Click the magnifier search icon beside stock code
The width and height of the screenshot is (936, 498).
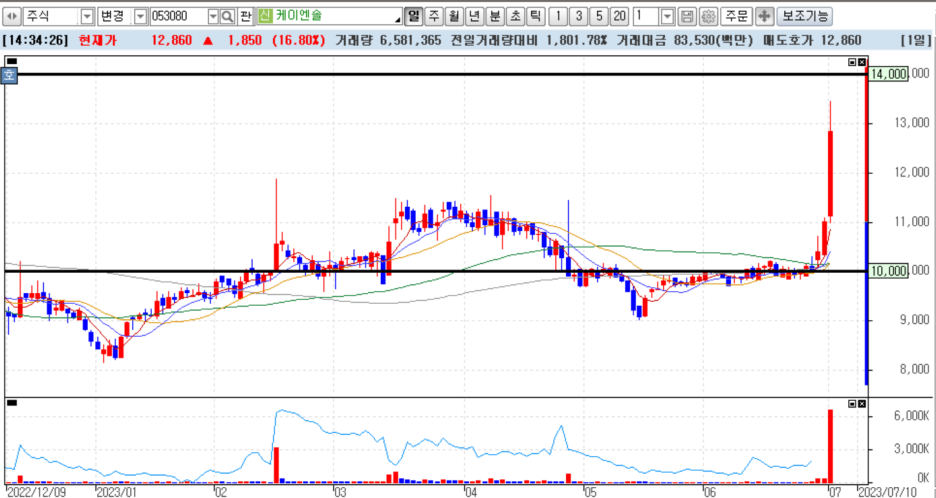point(227,16)
